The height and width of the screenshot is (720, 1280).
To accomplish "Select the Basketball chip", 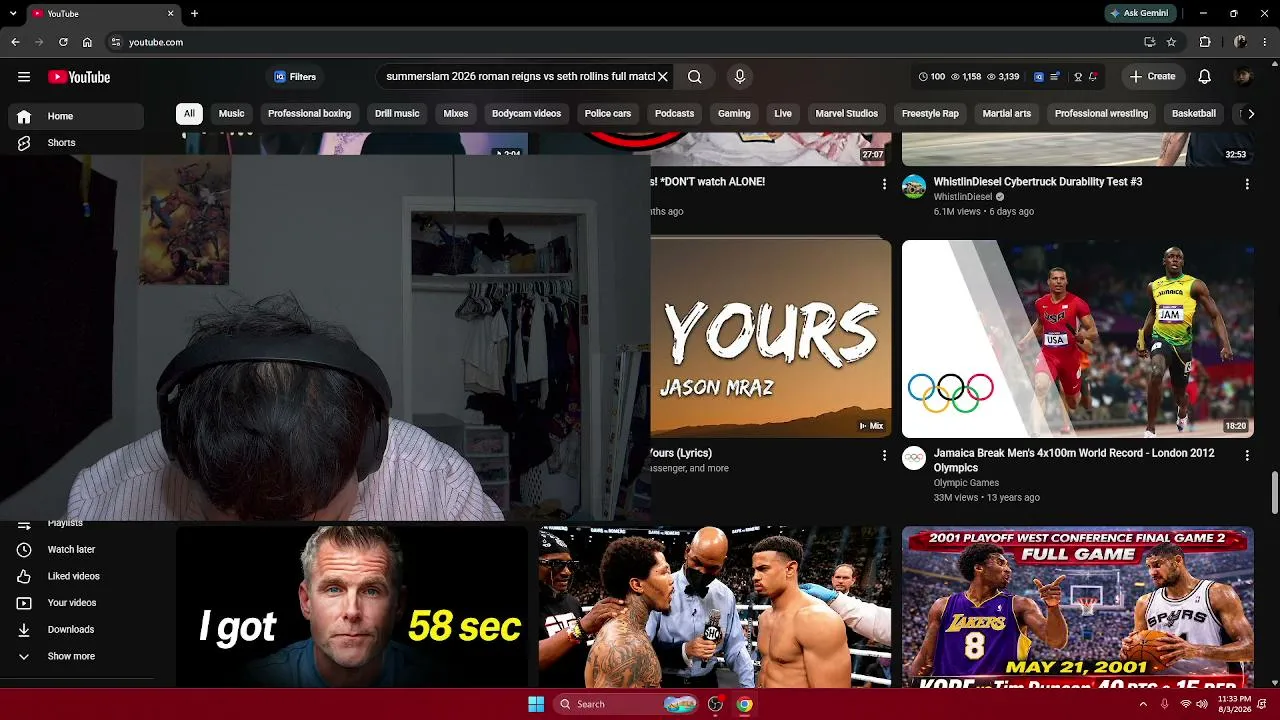I will pos(1194,114).
